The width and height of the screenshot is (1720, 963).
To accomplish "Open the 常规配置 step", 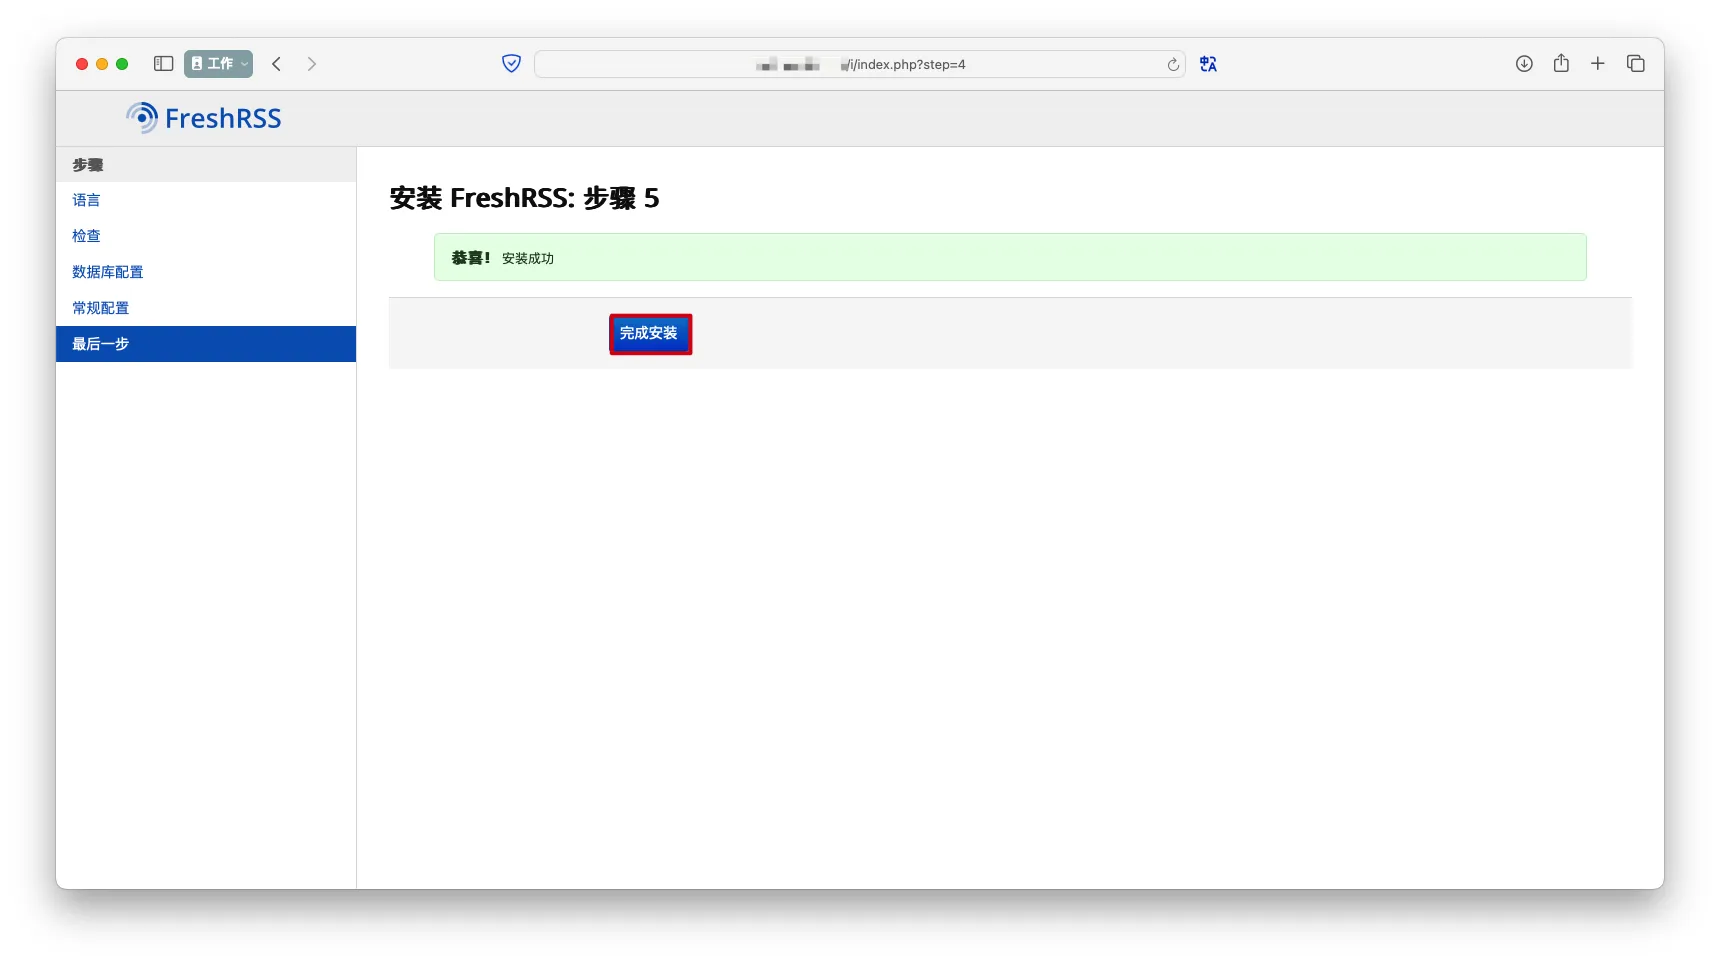I will point(100,308).
